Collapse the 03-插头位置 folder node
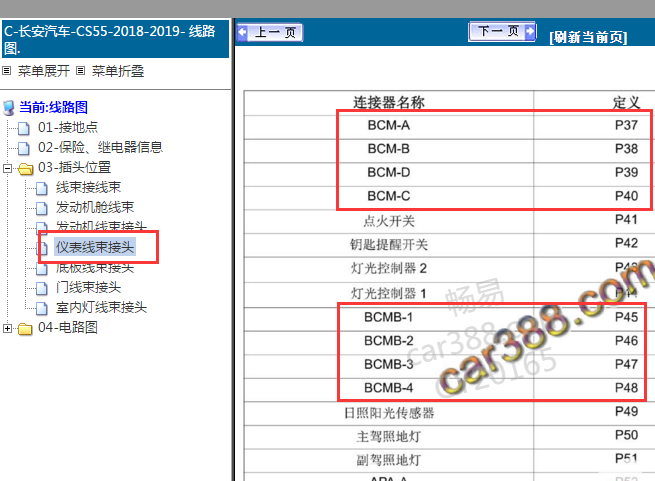The height and width of the screenshot is (481, 655). coord(7,168)
